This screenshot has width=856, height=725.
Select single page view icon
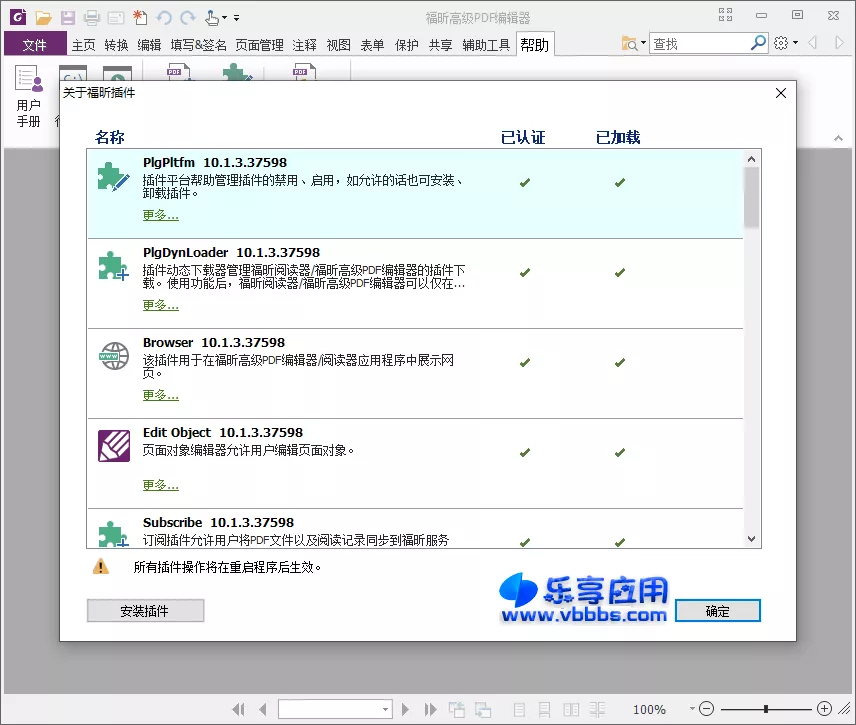coord(519,709)
